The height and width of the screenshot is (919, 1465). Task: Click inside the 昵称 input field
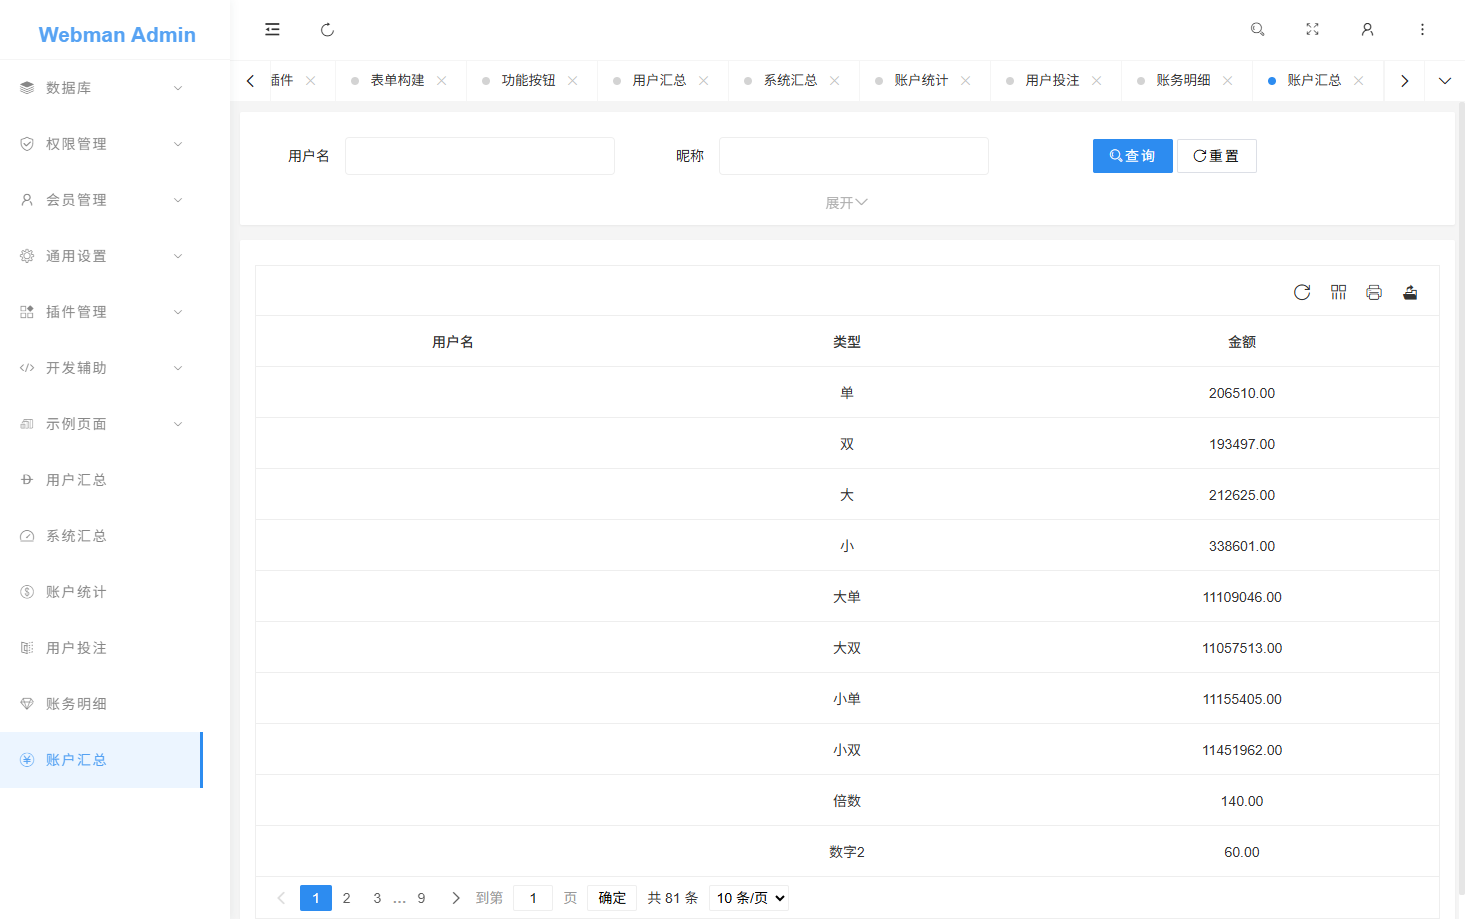tap(853, 155)
